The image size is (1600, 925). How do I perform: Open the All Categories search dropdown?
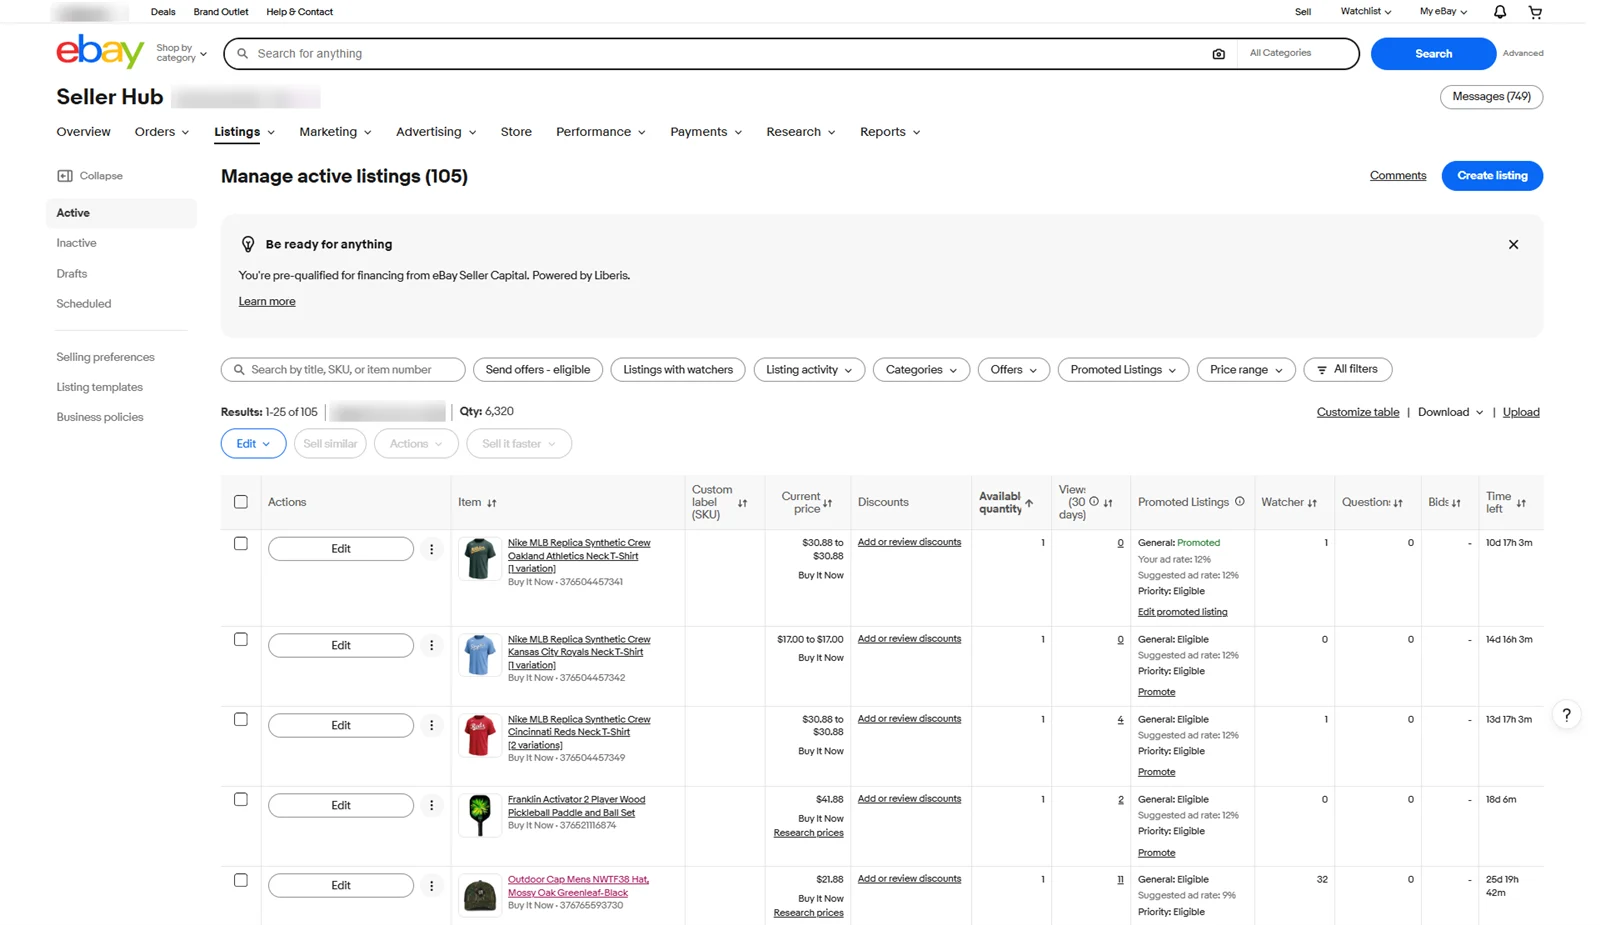click(x=1296, y=53)
